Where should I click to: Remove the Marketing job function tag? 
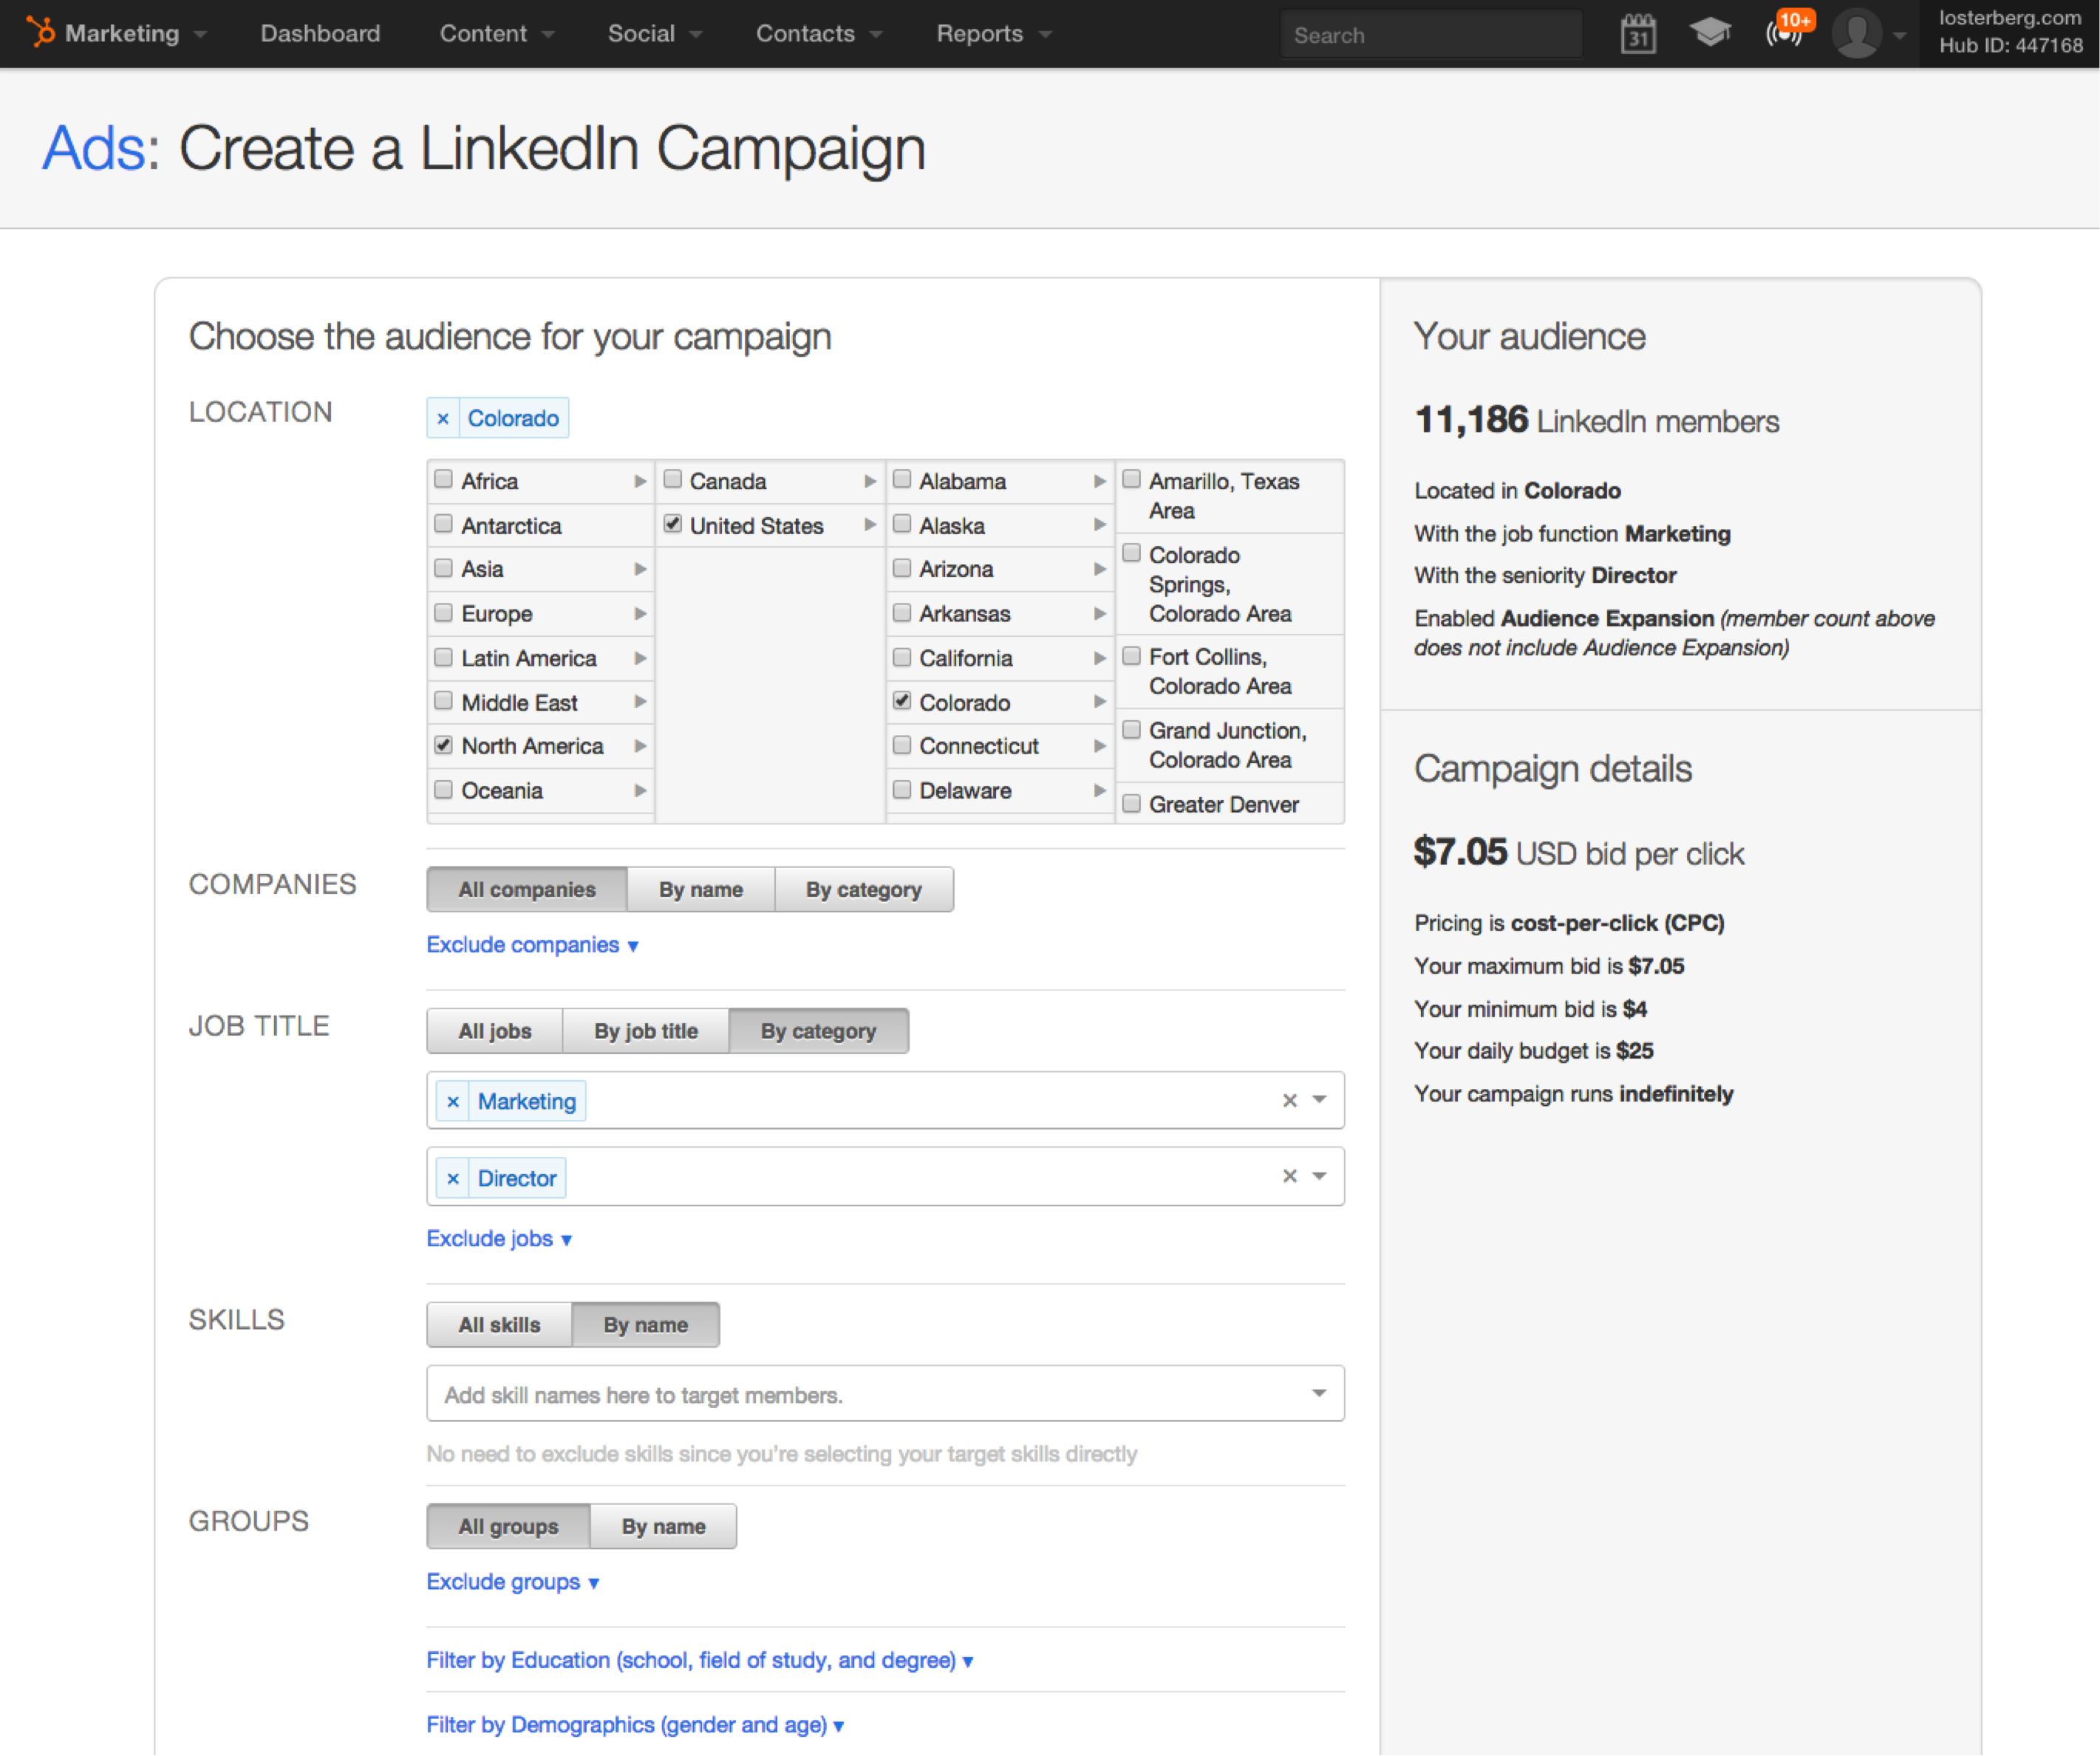tap(452, 1101)
